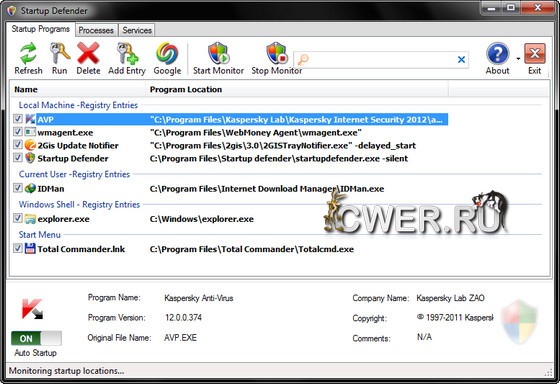560x384 pixels.
Task: Select the 2Gis Update Notifier row
Action: click(x=78, y=145)
